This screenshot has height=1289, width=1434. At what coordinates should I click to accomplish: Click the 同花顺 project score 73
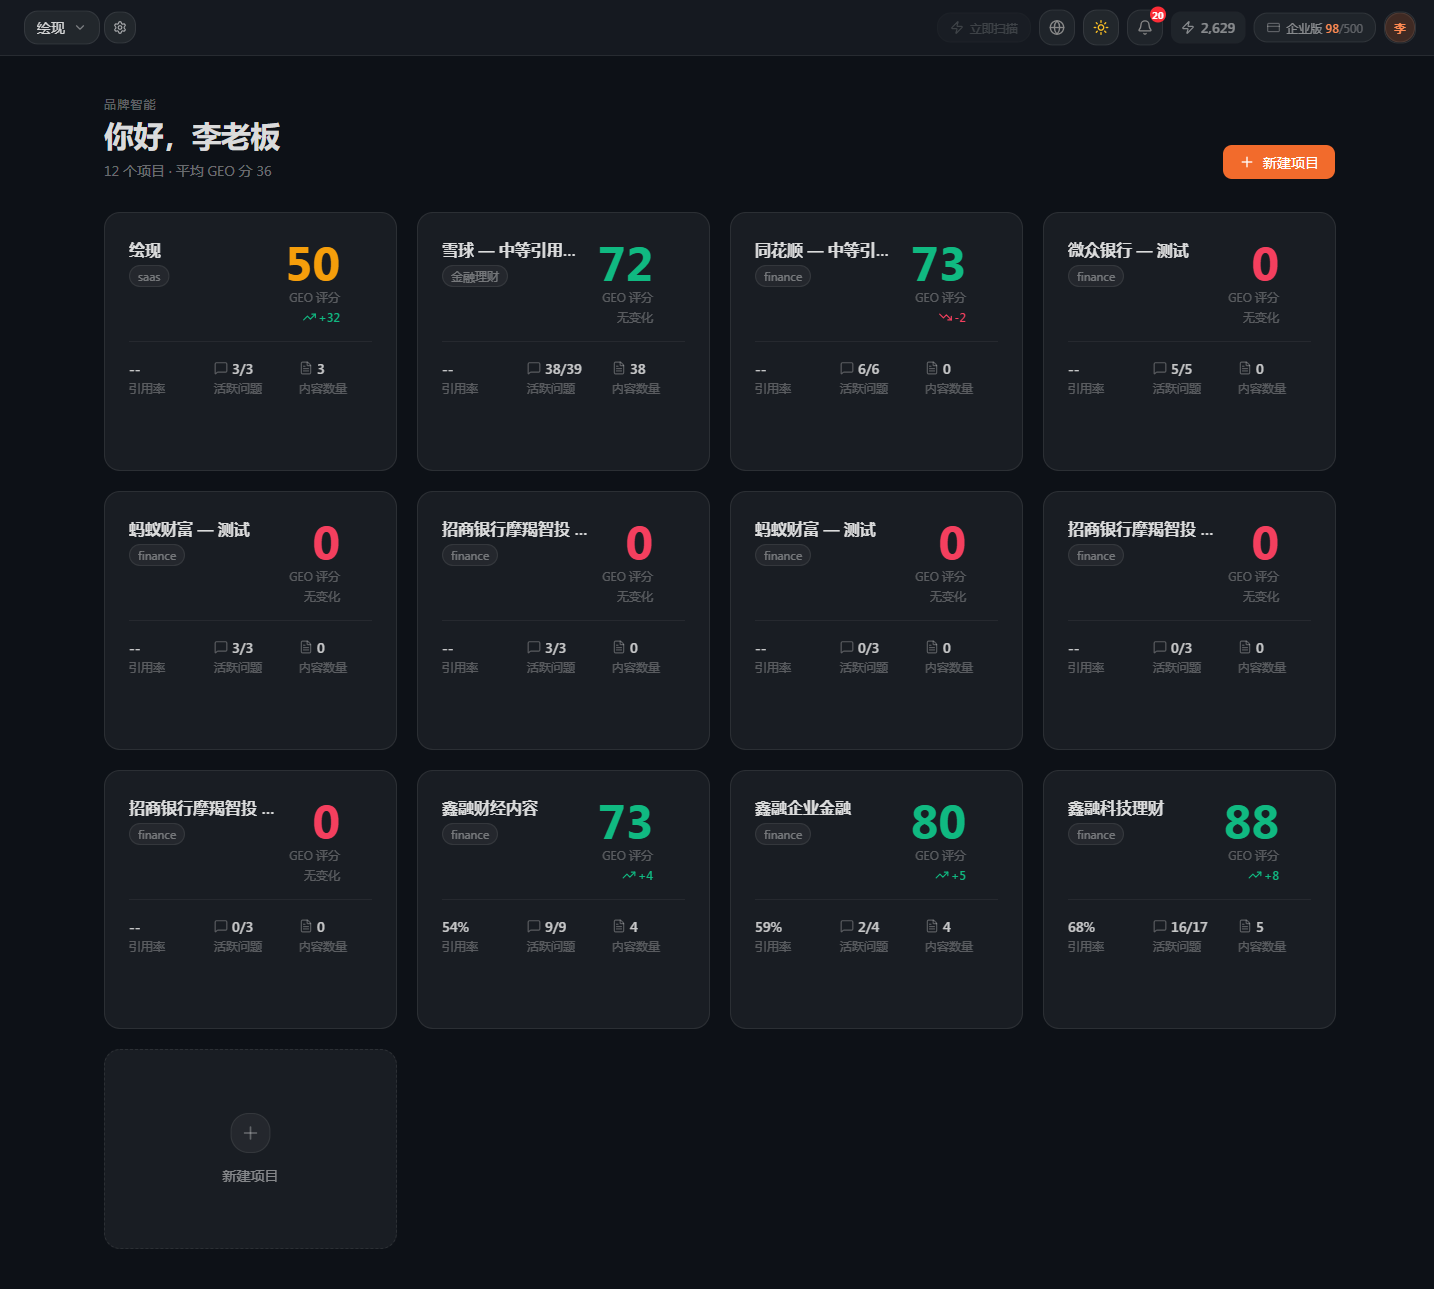(938, 265)
